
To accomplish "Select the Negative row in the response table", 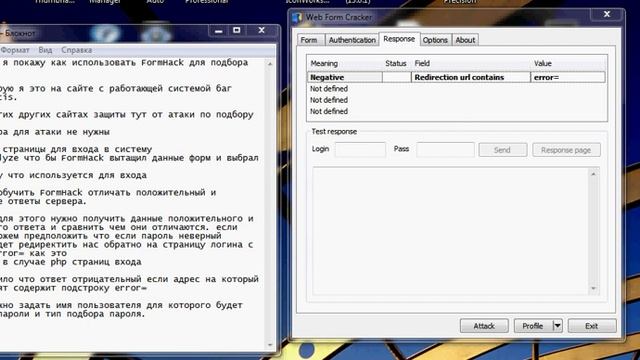I will pos(456,77).
